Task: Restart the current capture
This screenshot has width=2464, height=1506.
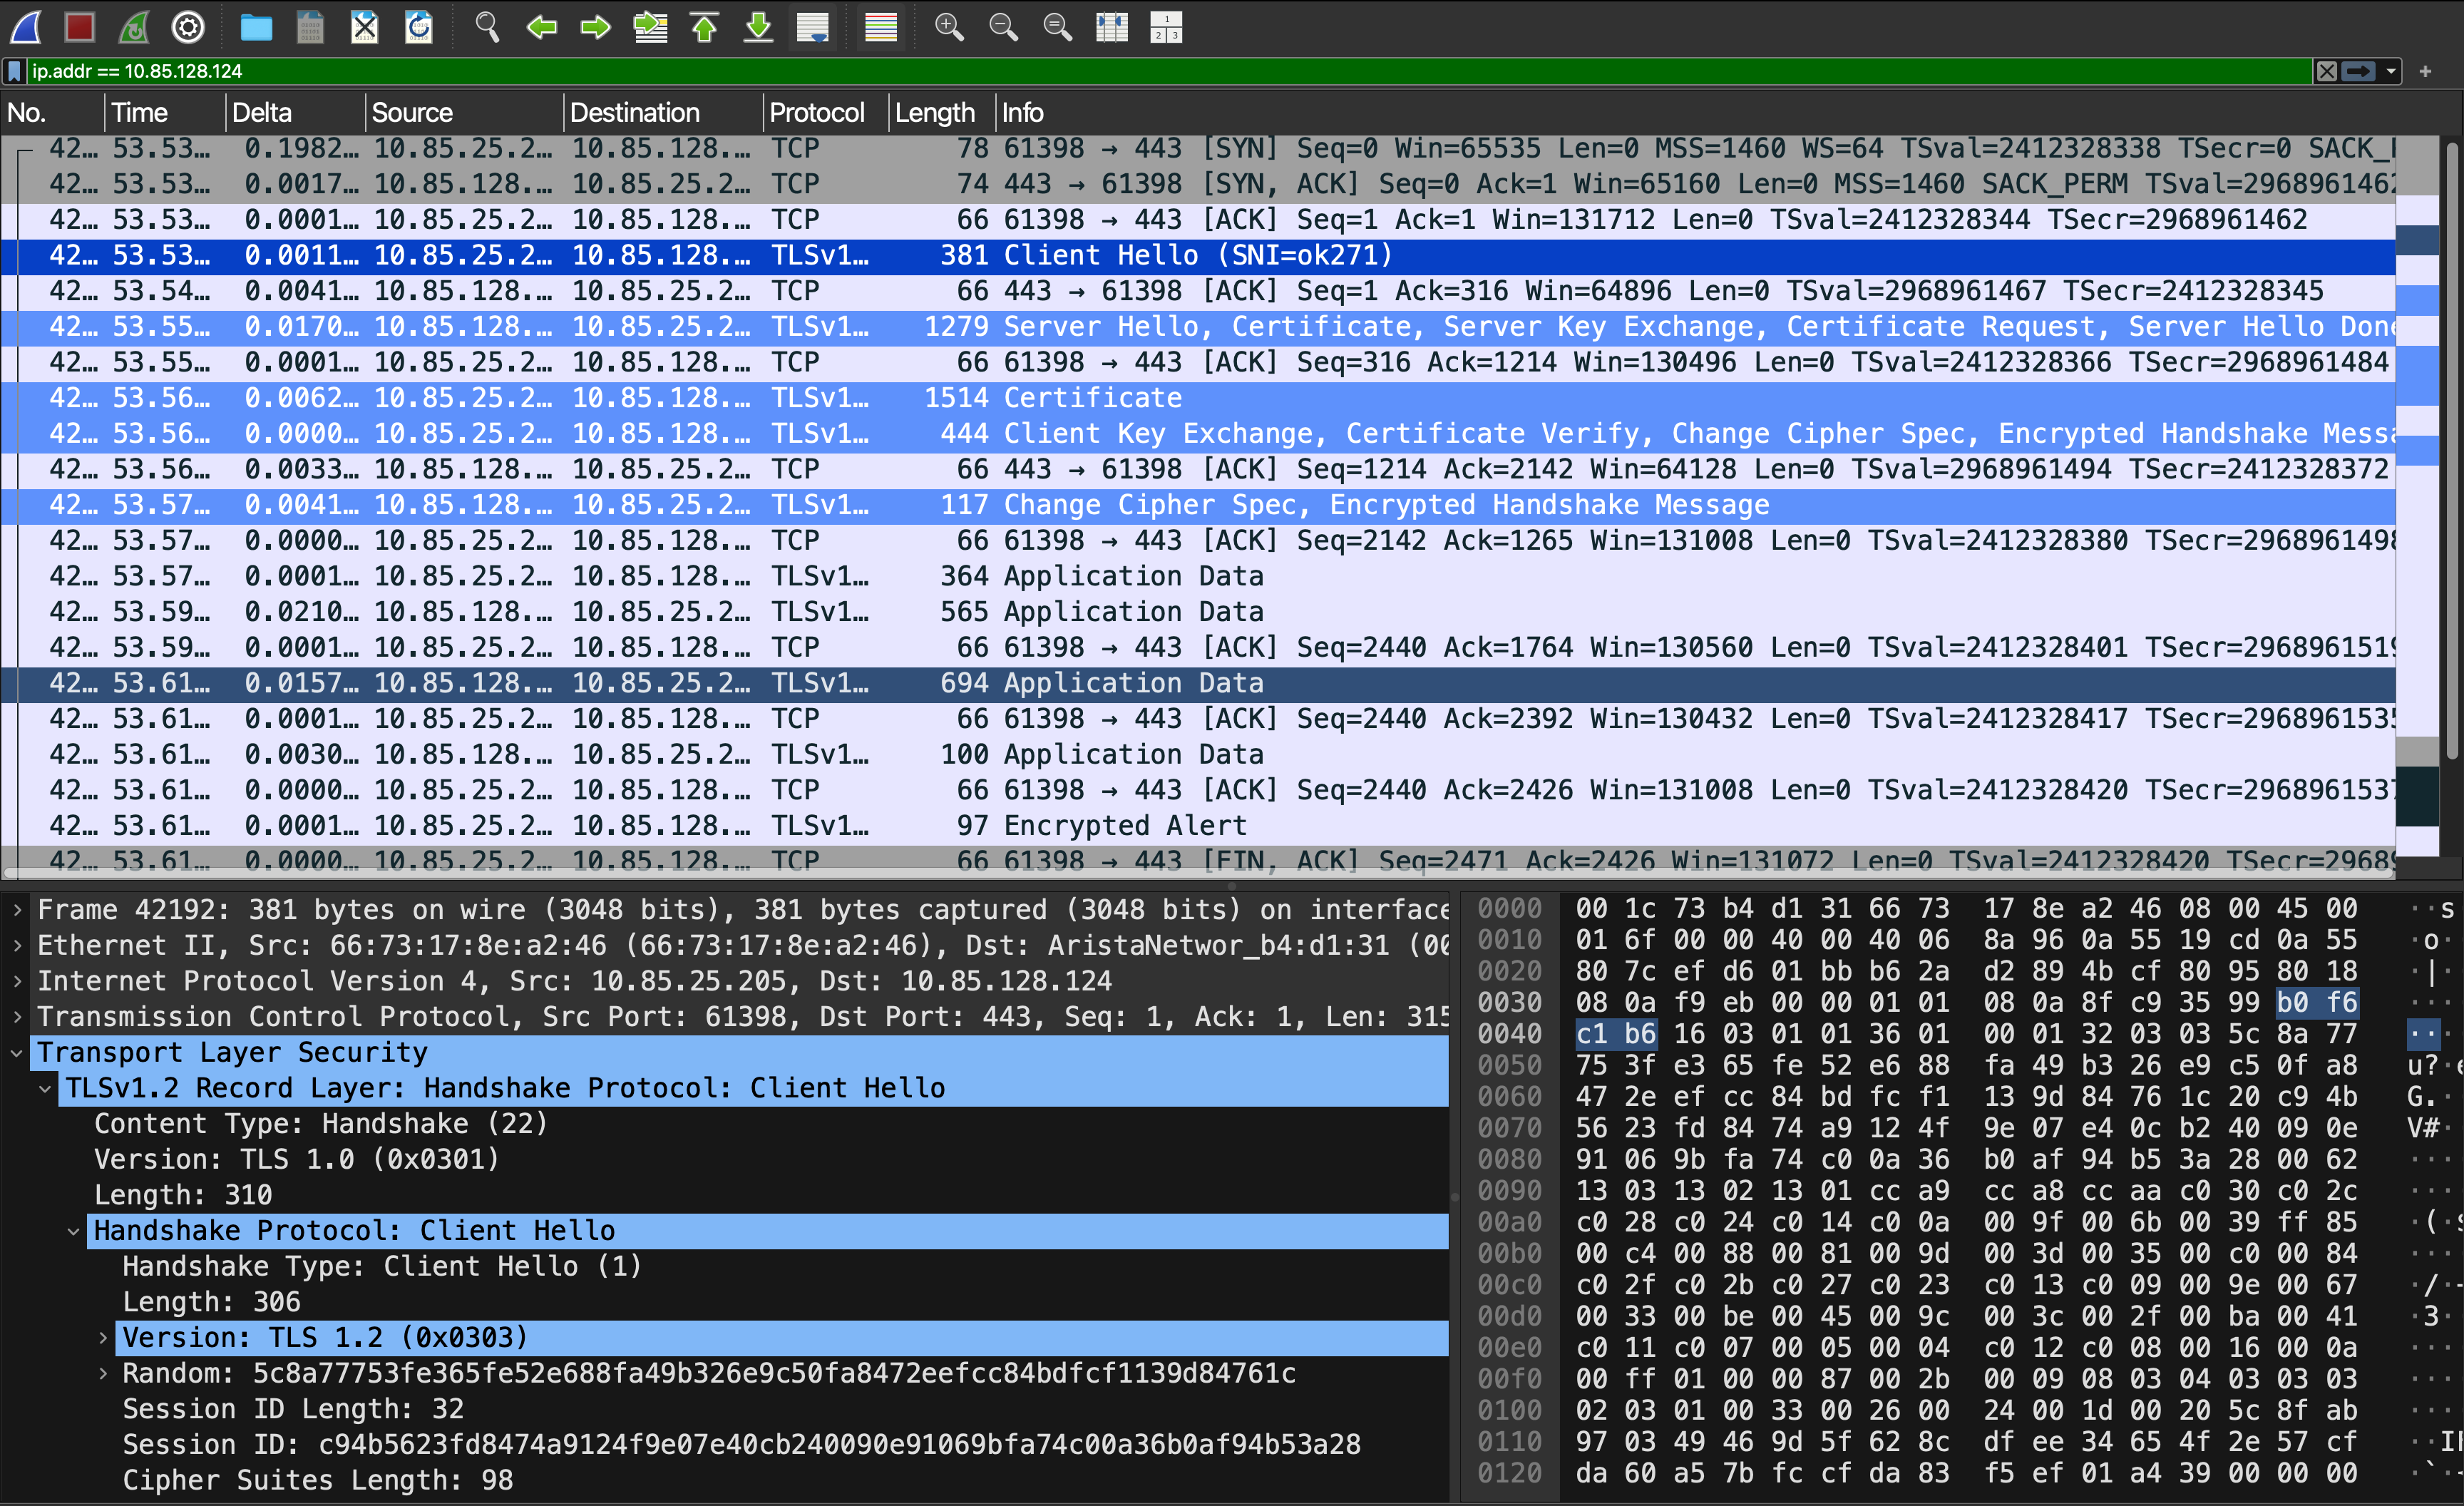Action: coord(134,27)
